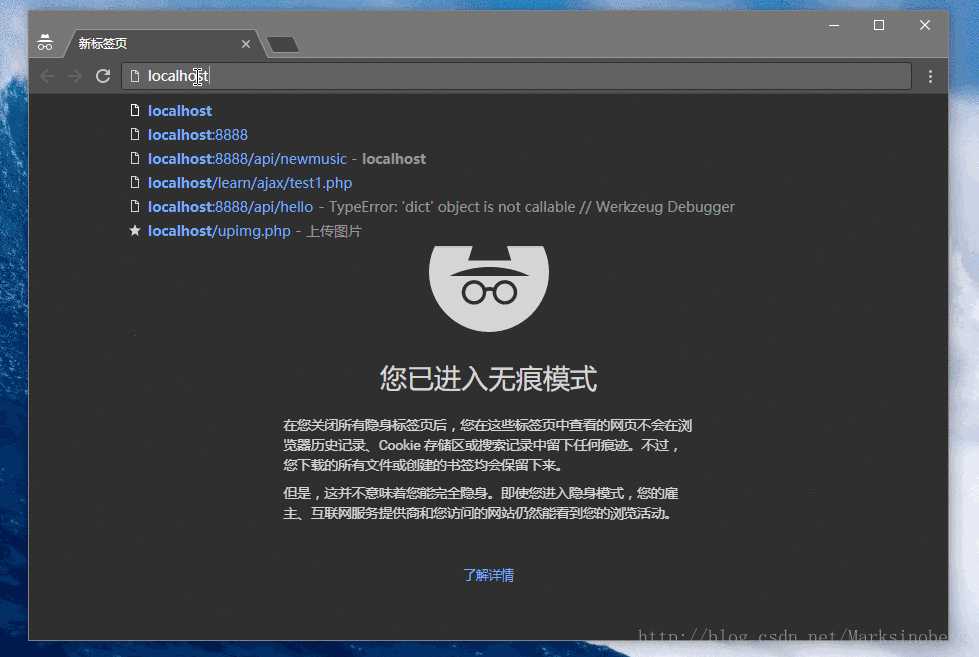
Task: Click the address bar containing localhost
Action: [516, 76]
